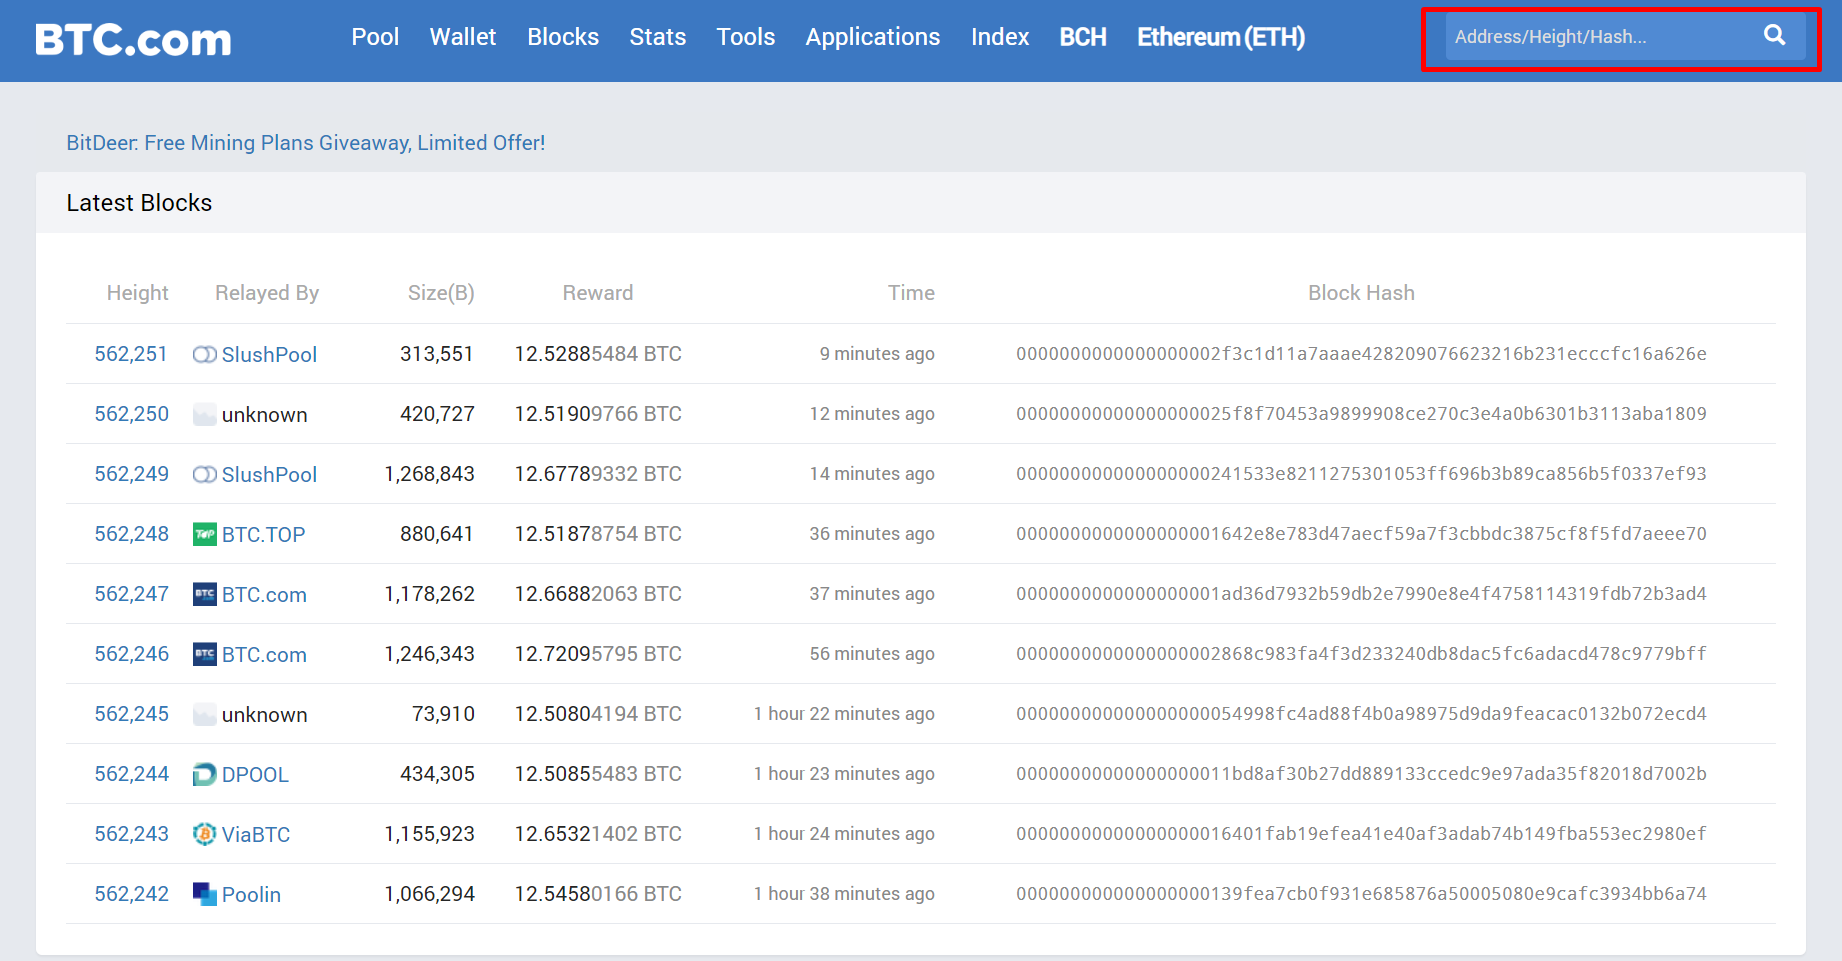Open block height 562,244
The width and height of the screenshot is (1842, 961).
pos(131,774)
